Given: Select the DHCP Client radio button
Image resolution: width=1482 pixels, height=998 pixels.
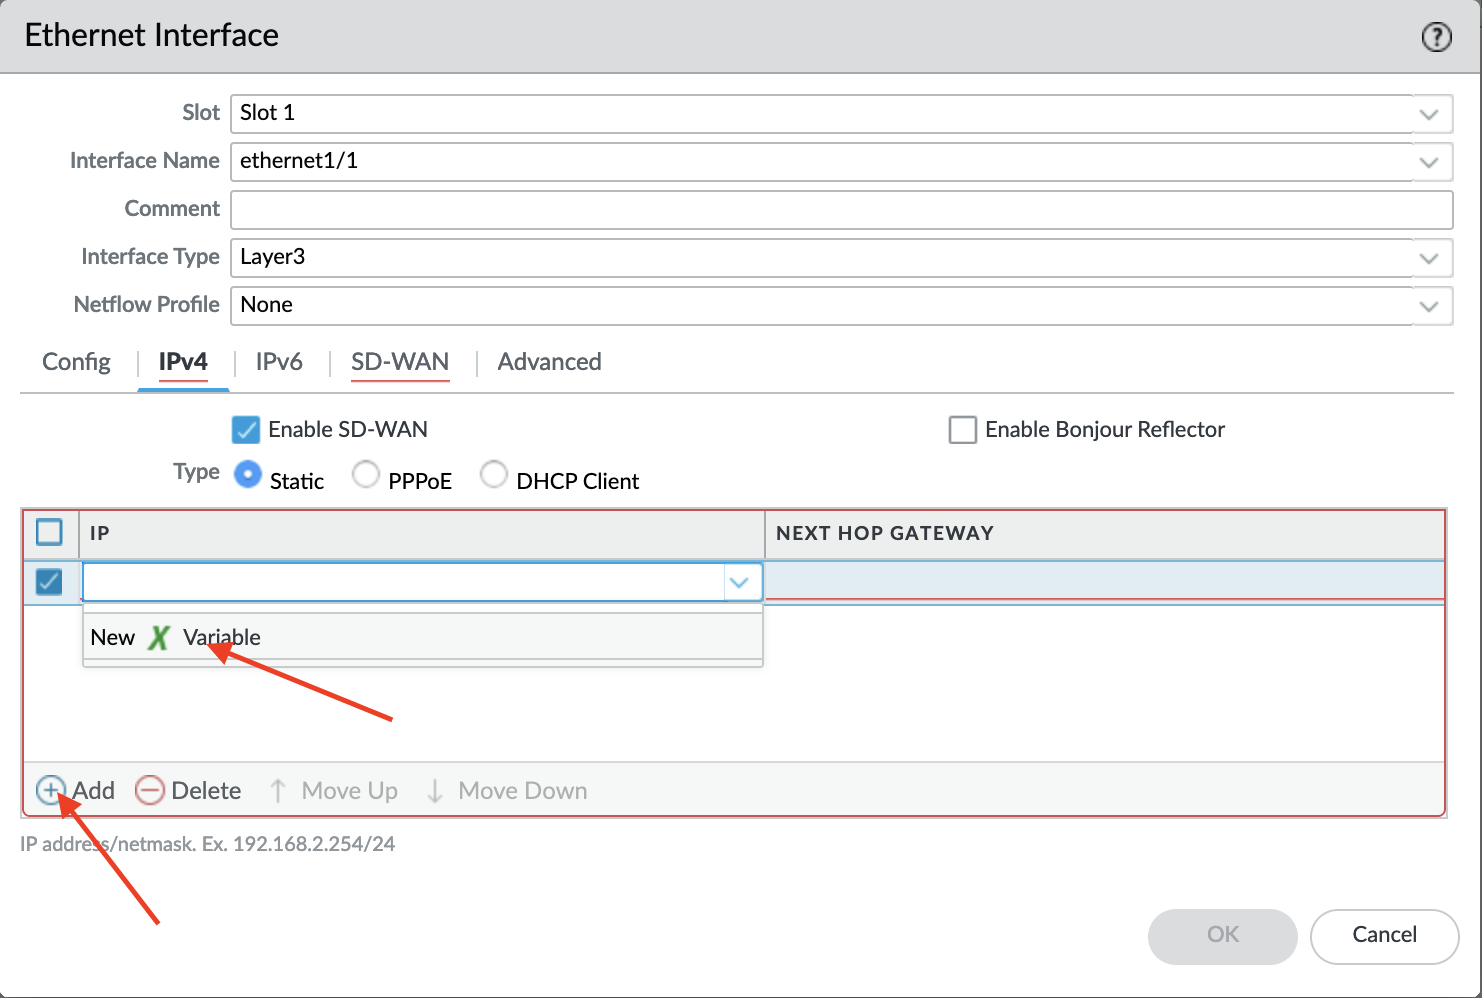Looking at the screenshot, I should tap(494, 474).
